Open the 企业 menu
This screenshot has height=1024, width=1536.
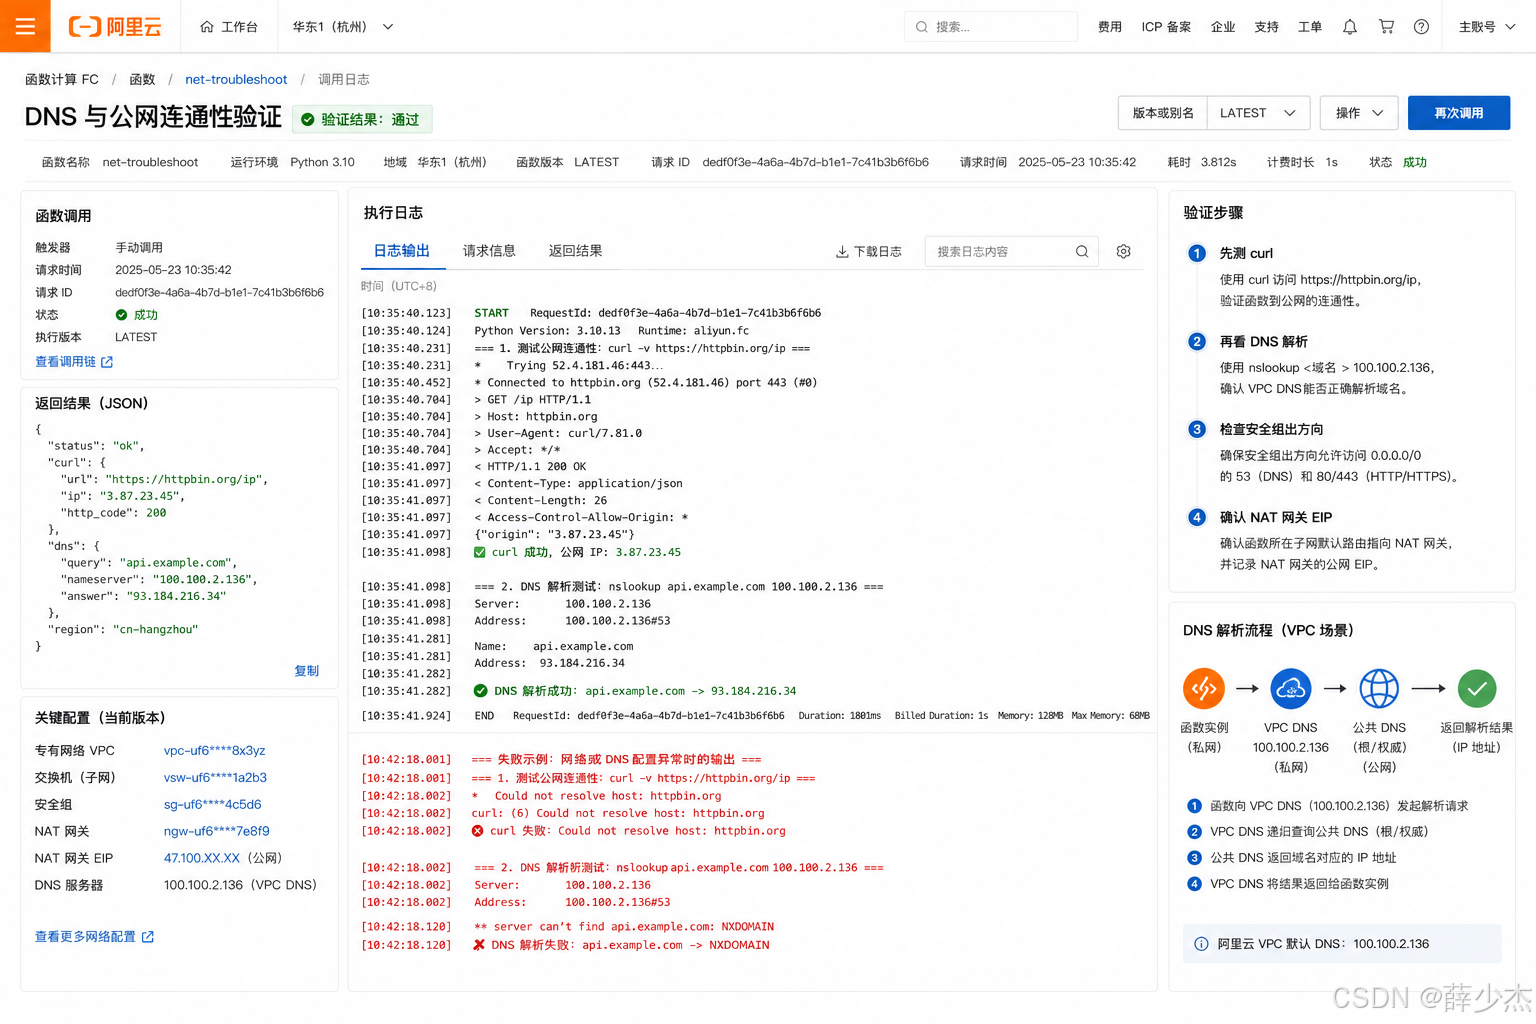coord(1223,27)
